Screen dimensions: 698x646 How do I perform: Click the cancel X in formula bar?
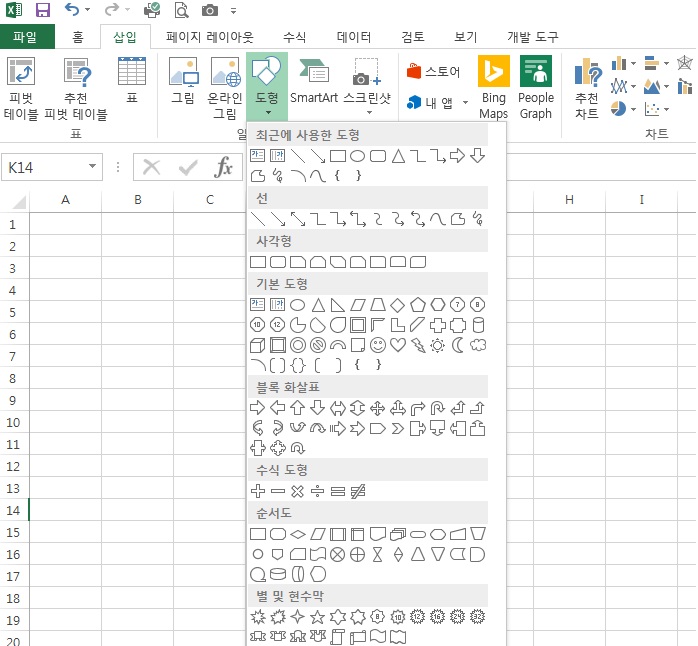pyautogui.click(x=151, y=167)
